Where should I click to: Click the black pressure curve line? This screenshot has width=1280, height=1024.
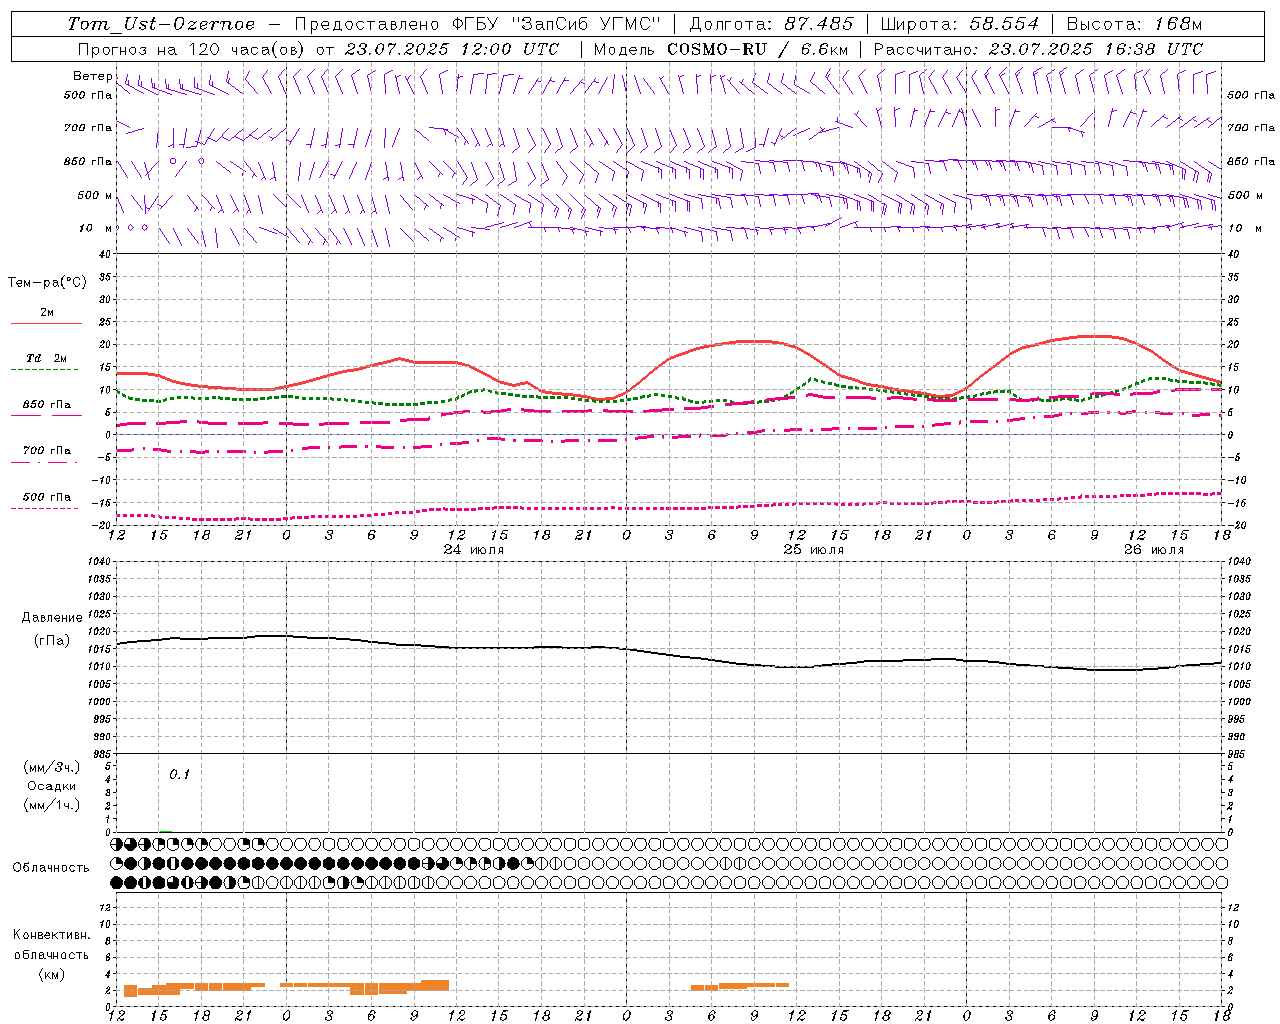(x=670, y=656)
